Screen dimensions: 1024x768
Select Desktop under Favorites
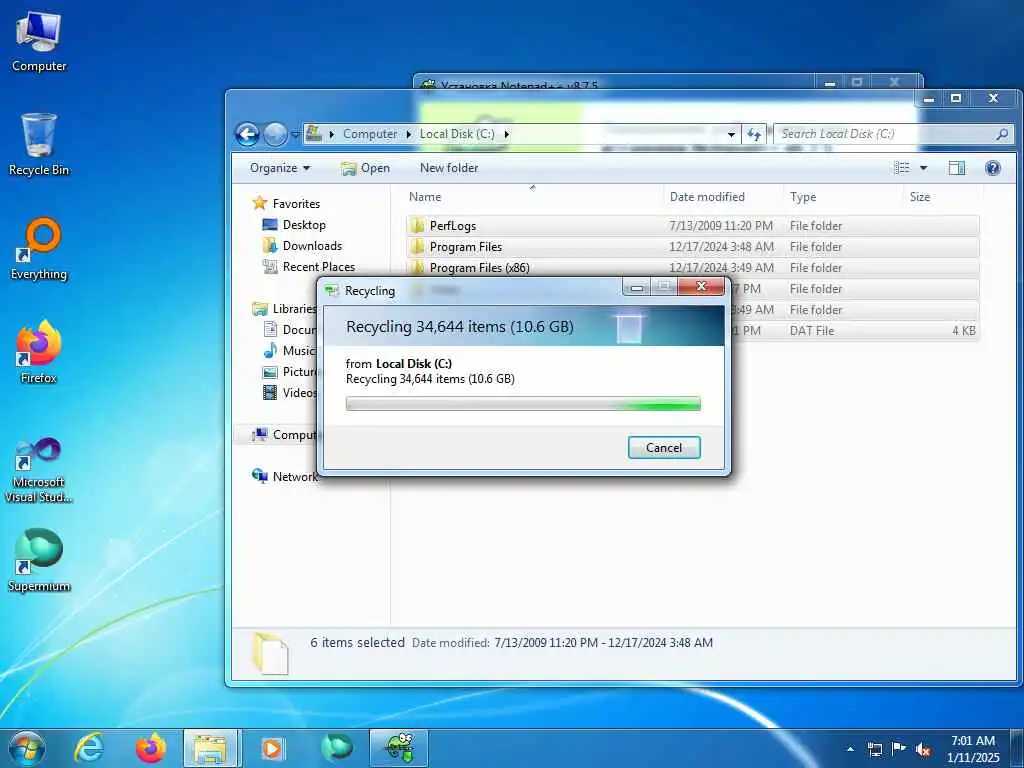(304, 225)
